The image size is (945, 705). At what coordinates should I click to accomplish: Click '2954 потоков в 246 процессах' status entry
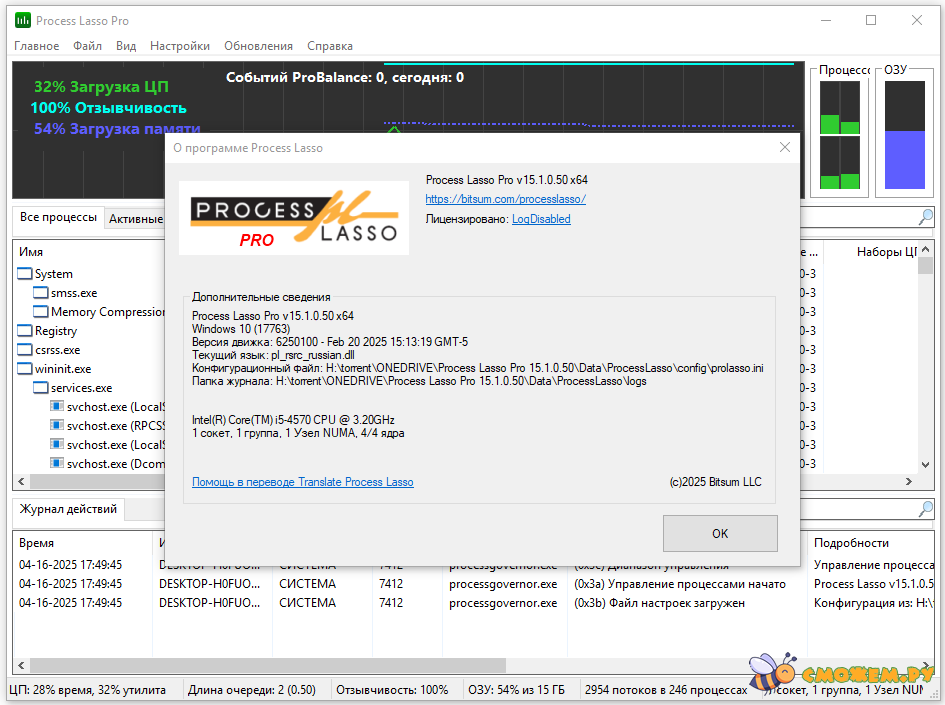(666, 690)
